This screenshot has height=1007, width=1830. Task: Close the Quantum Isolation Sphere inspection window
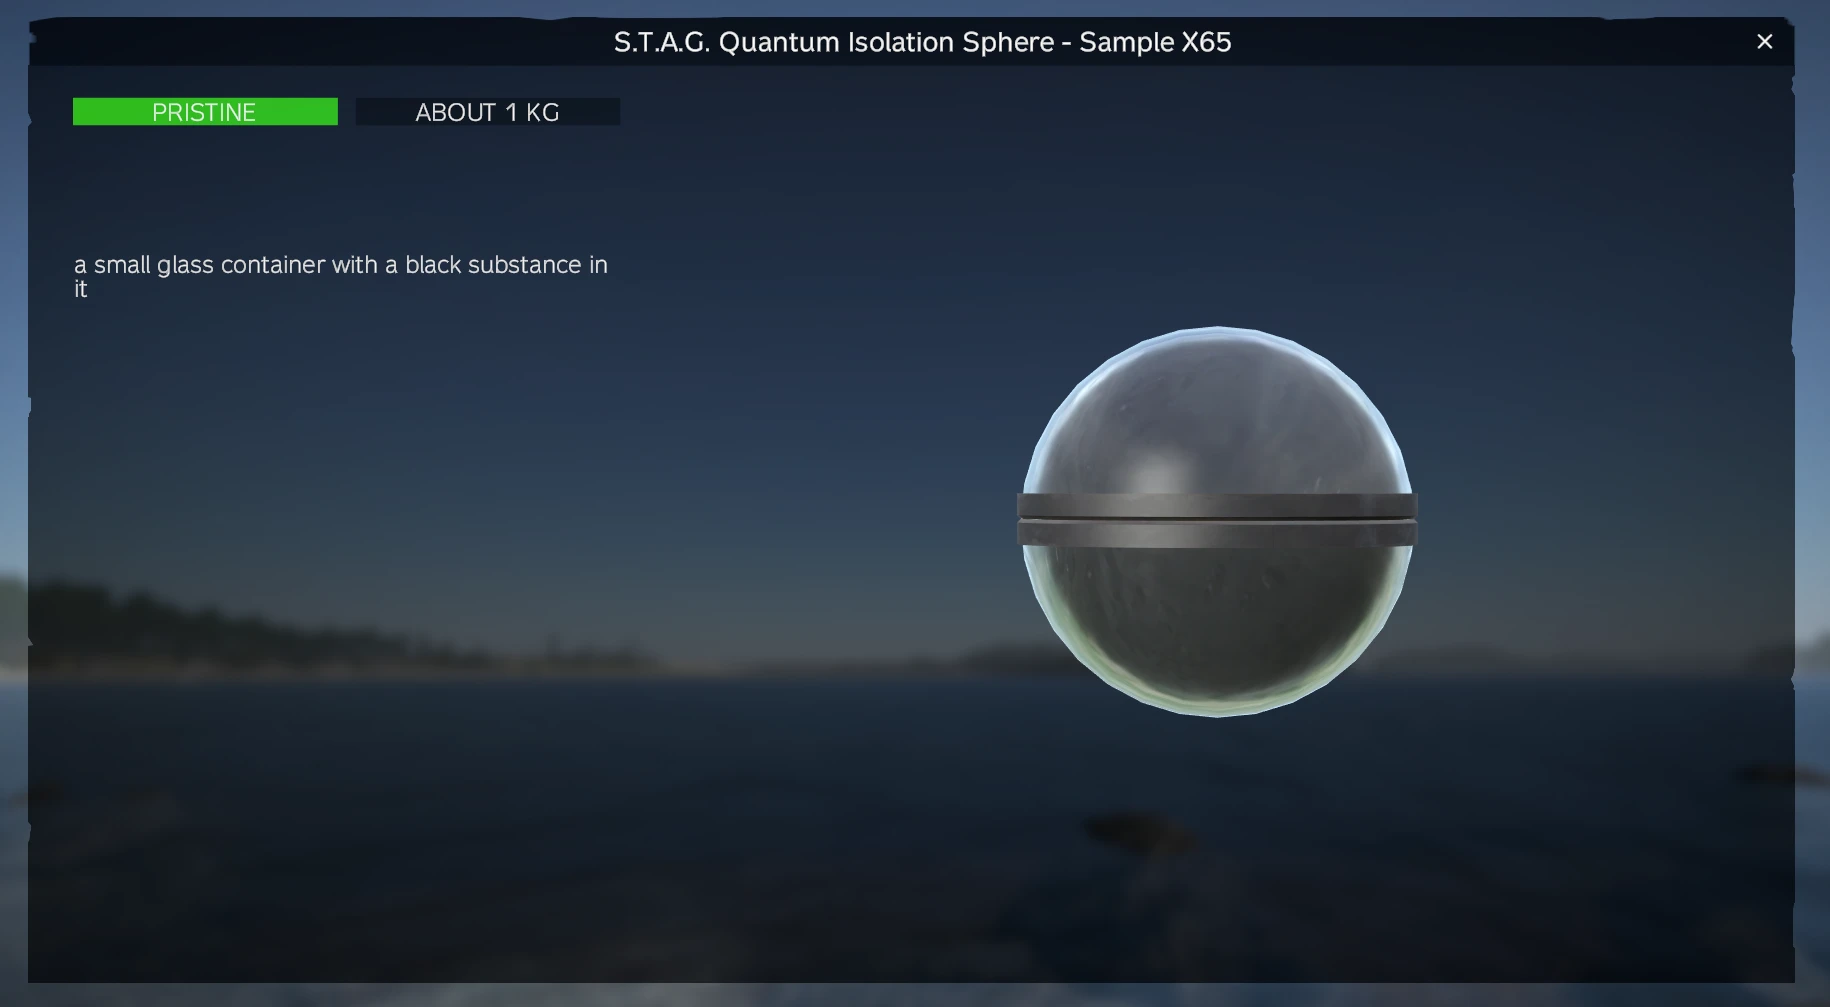point(1764,42)
